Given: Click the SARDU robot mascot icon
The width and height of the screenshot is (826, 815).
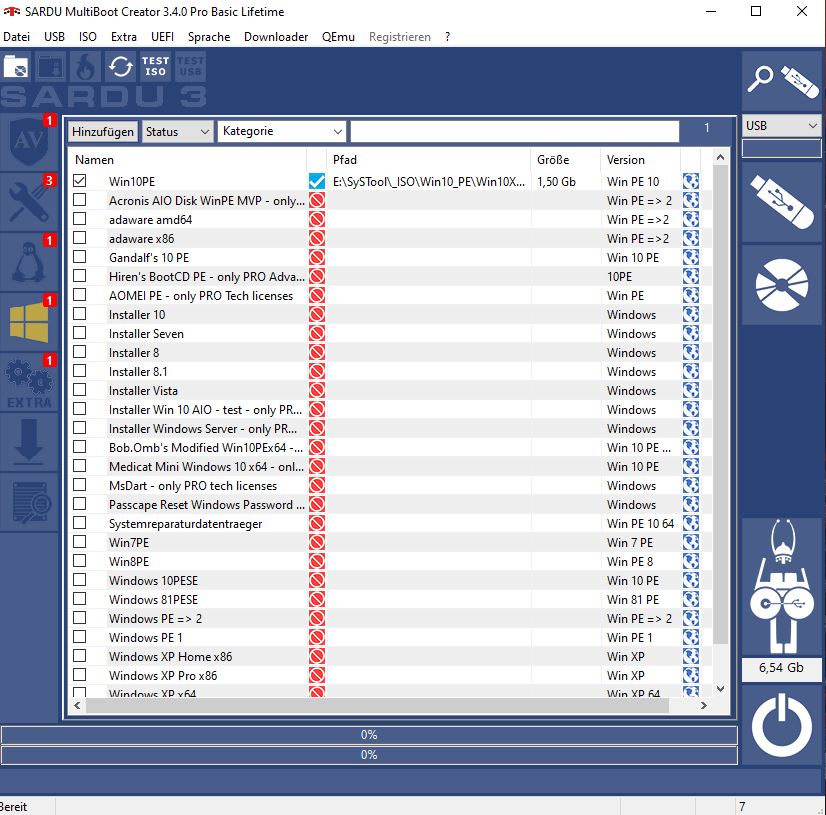Looking at the screenshot, I should 782,586.
